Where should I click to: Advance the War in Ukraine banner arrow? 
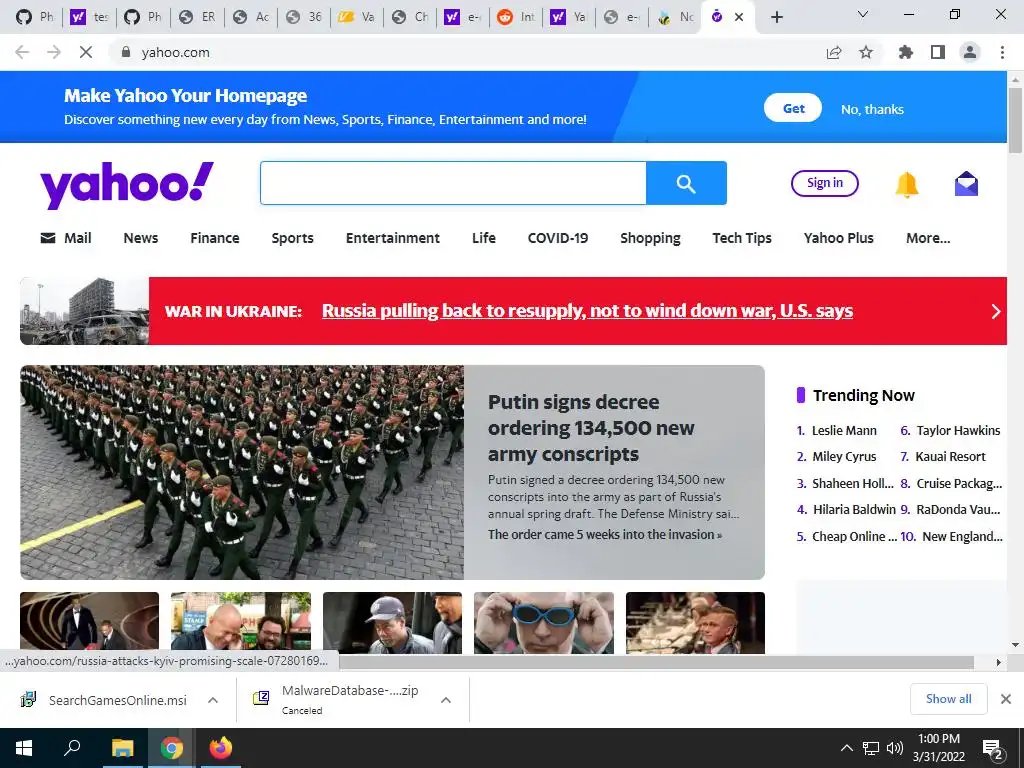pyautogui.click(x=995, y=311)
